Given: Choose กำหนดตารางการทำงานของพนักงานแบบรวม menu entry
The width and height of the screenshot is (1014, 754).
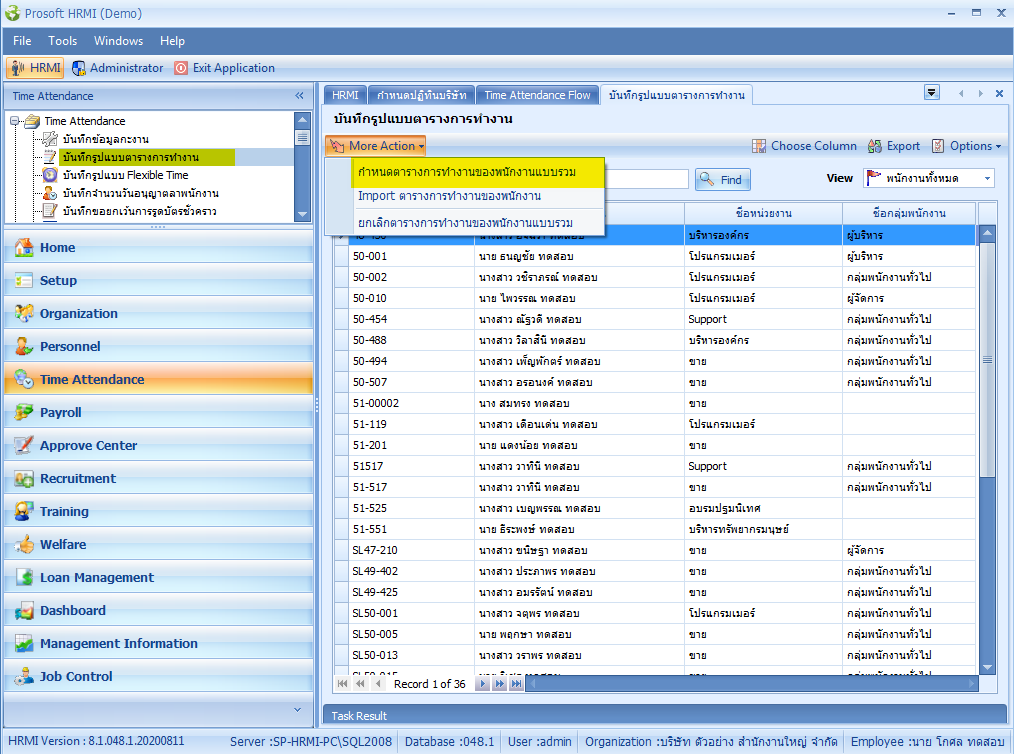Looking at the screenshot, I should coord(479,173).
